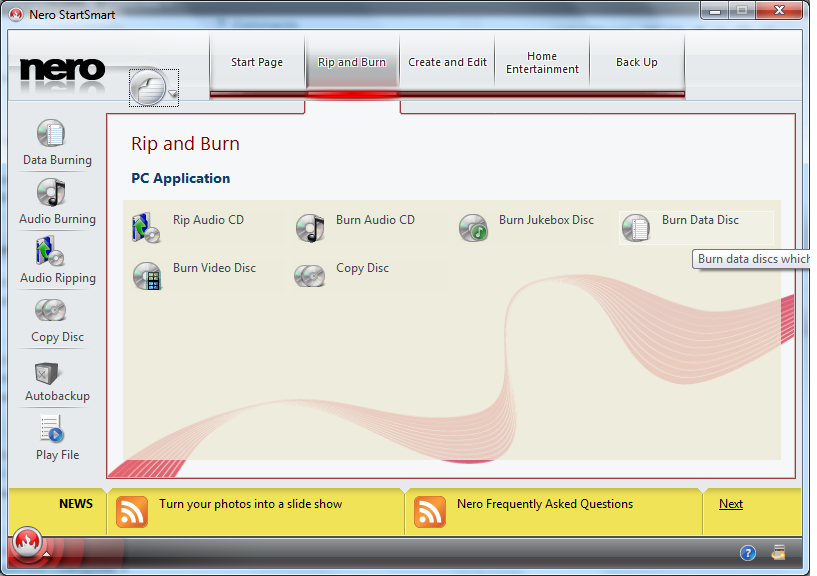Click the Nero logo
Viewport: 817px width, 576px height.
(62, 69)
